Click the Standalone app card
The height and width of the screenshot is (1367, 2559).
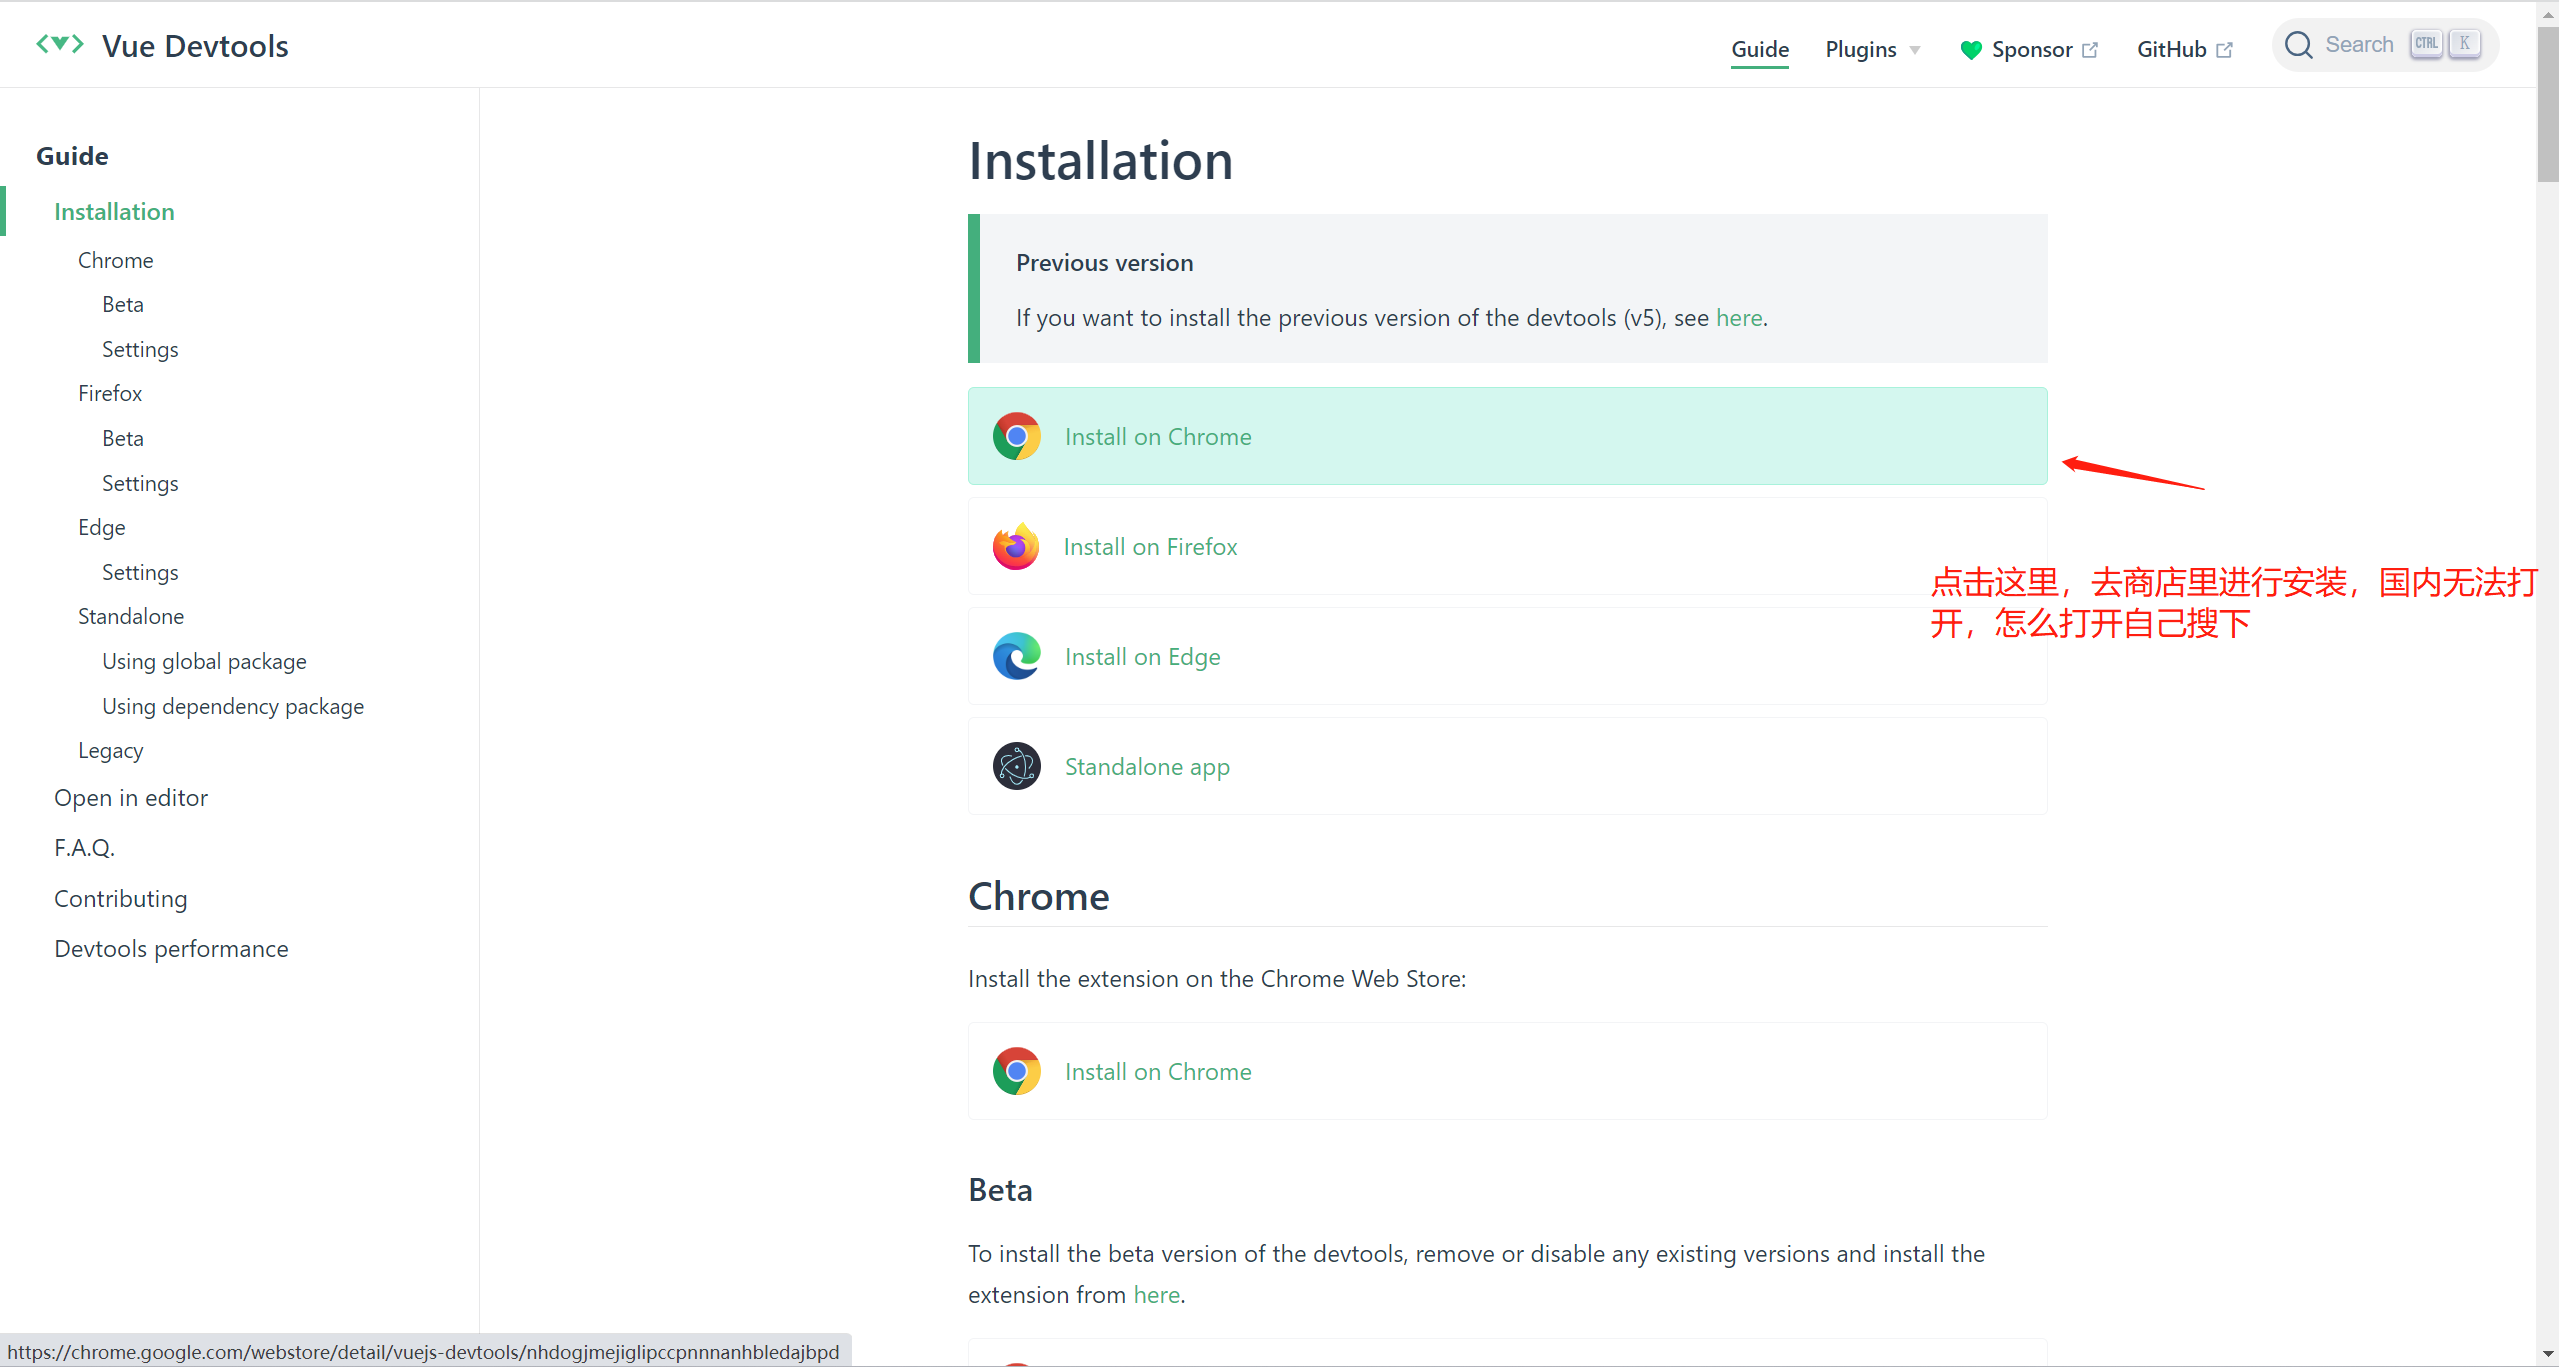(1507, 766)
